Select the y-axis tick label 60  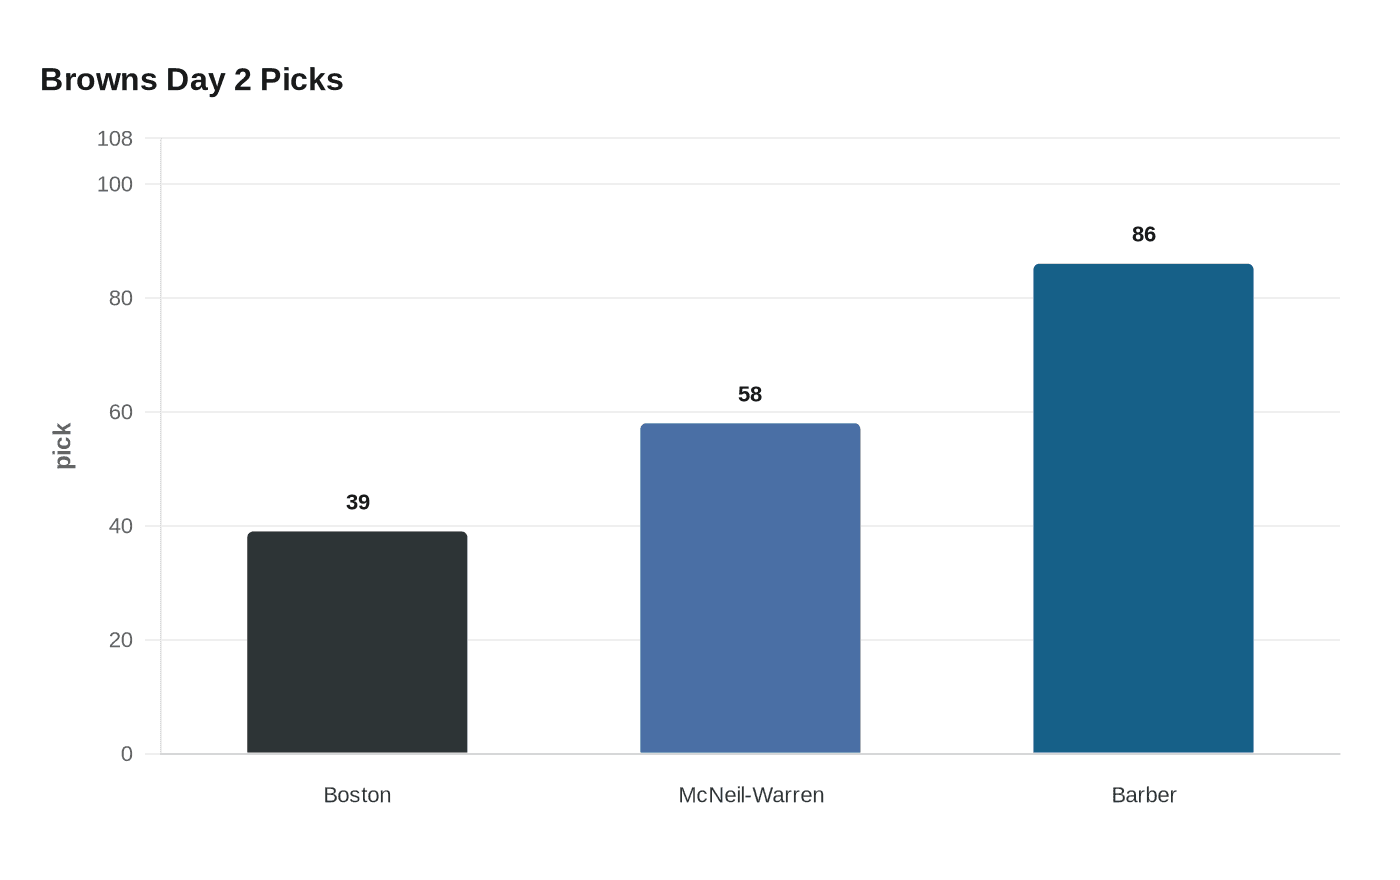point(121,412)
